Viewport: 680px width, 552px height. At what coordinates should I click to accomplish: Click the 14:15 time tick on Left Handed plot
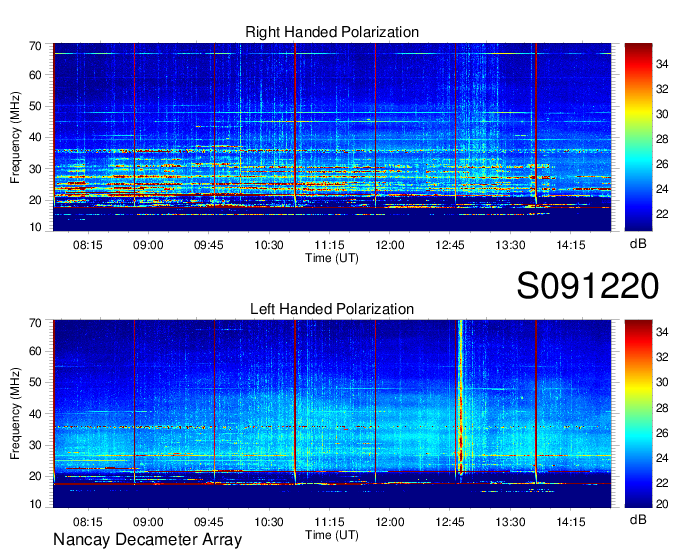(x=571, y=522)
